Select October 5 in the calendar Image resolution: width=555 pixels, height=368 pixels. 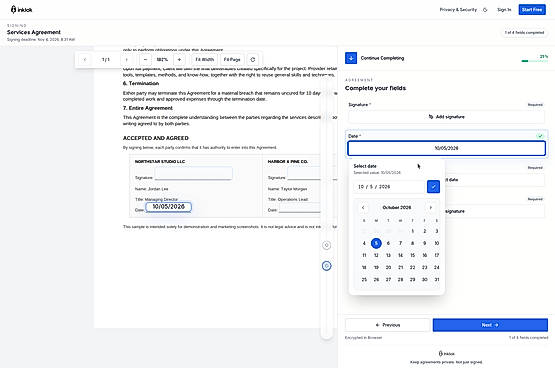tap(376, 243)
